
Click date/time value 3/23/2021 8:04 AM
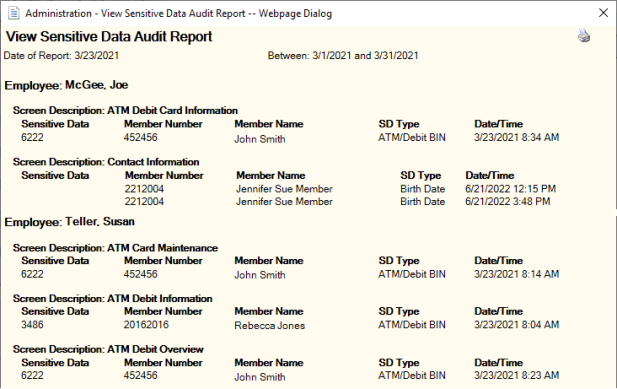pos(516,324)
